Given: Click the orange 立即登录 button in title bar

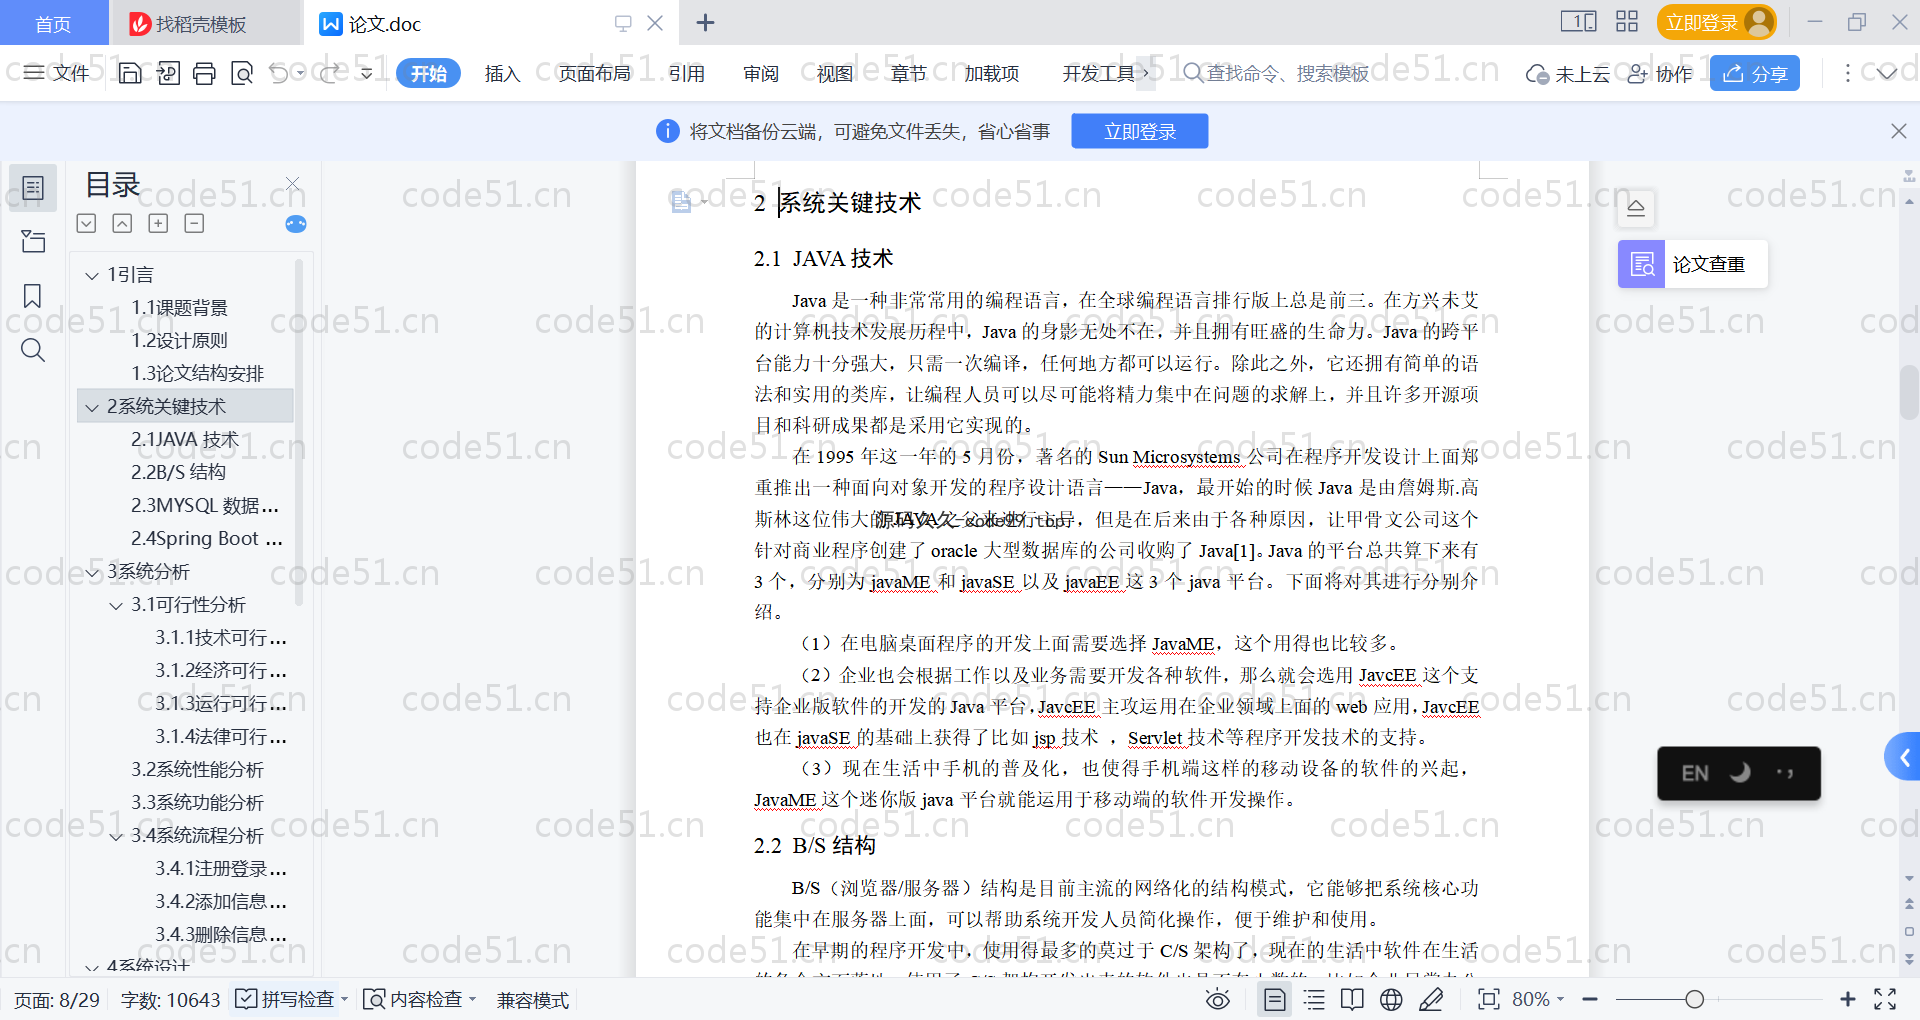Looking at the screenshot, I should click(x=1717, y=22).
